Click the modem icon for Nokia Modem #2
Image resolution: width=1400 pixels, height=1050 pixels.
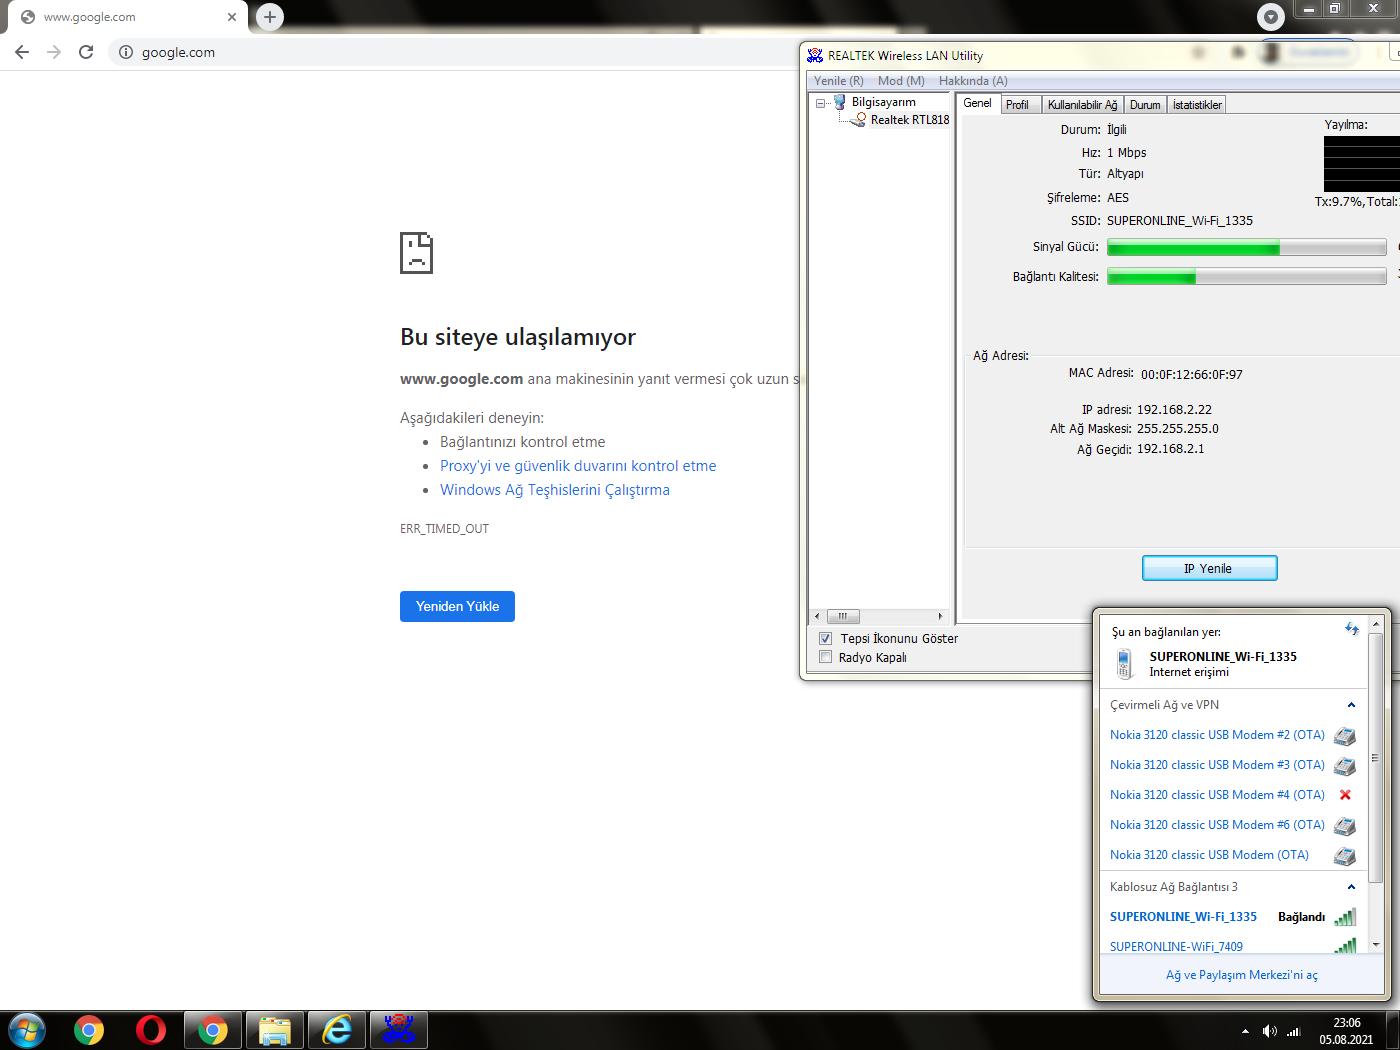pos(1345,736)
